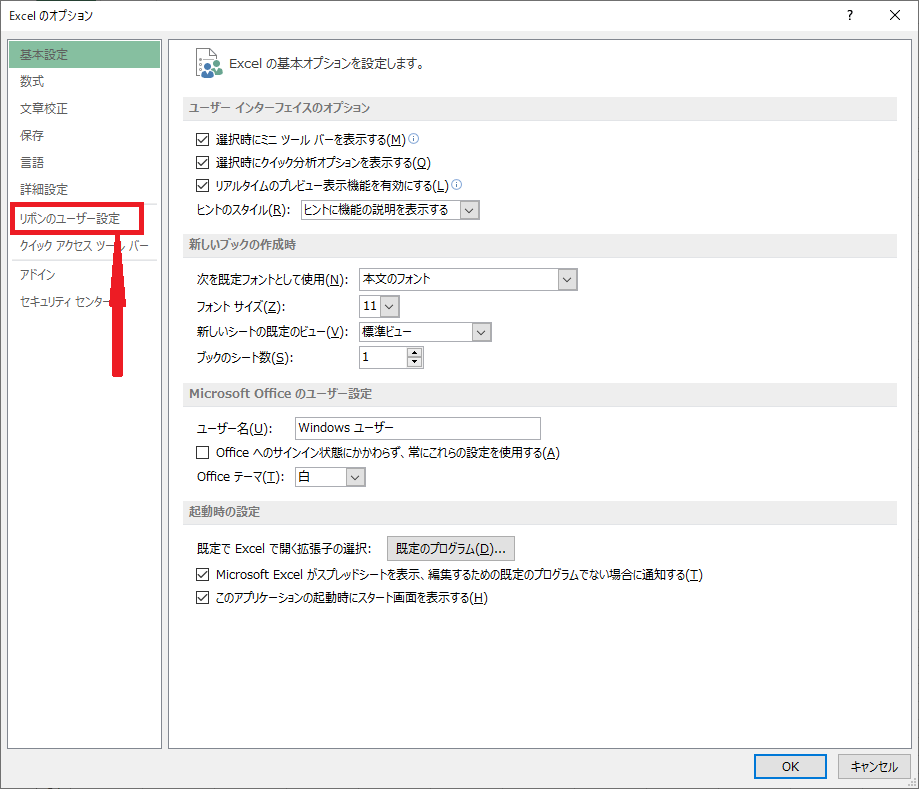Enable Office へのサインイン状態にかかわらず checkbox
Image resolution: width=919 pixels, height=789 pixels.
tap(202, 453)
